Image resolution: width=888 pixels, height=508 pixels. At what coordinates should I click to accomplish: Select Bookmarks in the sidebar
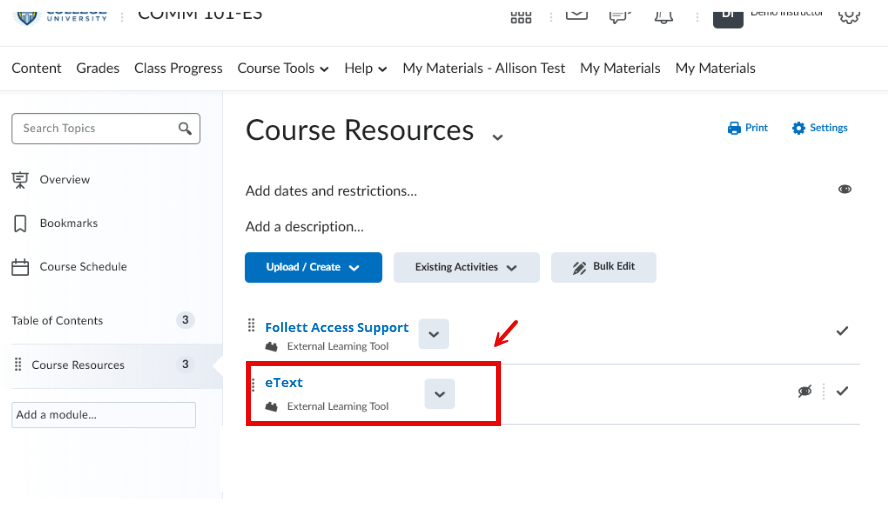pyautogui.click(x=69, y=223)
